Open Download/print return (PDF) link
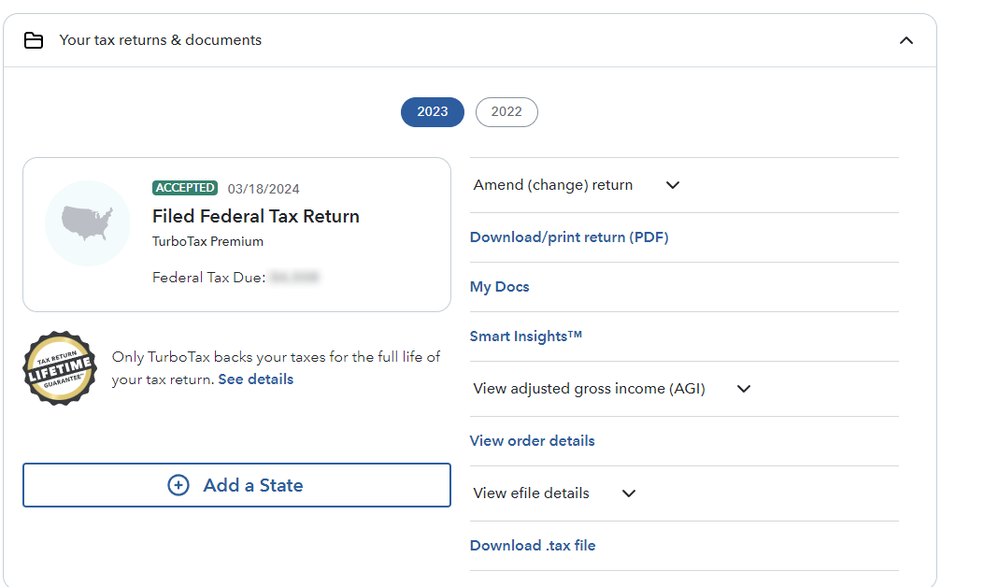Screen dimensions: 998x587 point(569,237)
